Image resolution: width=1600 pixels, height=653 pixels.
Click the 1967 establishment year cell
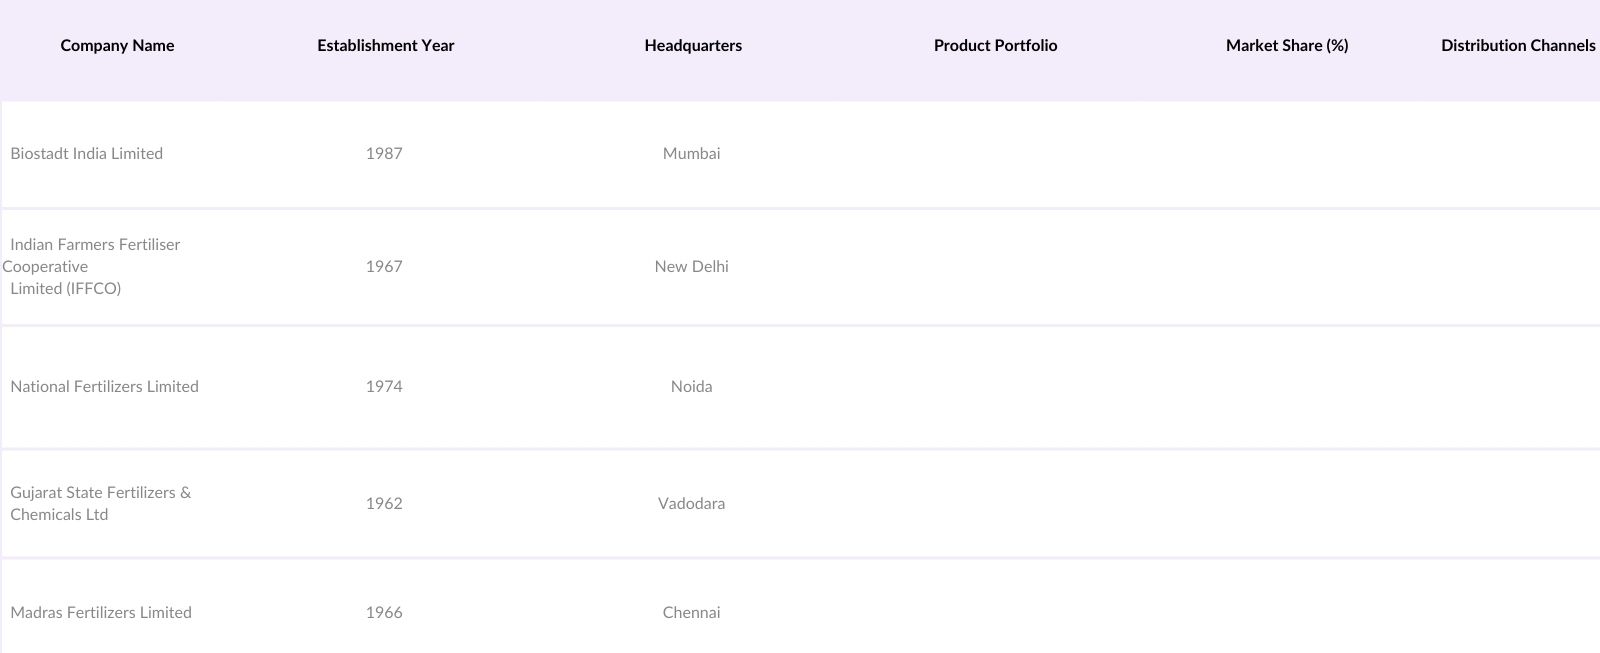pyautogui.click(x=384, y=267)
